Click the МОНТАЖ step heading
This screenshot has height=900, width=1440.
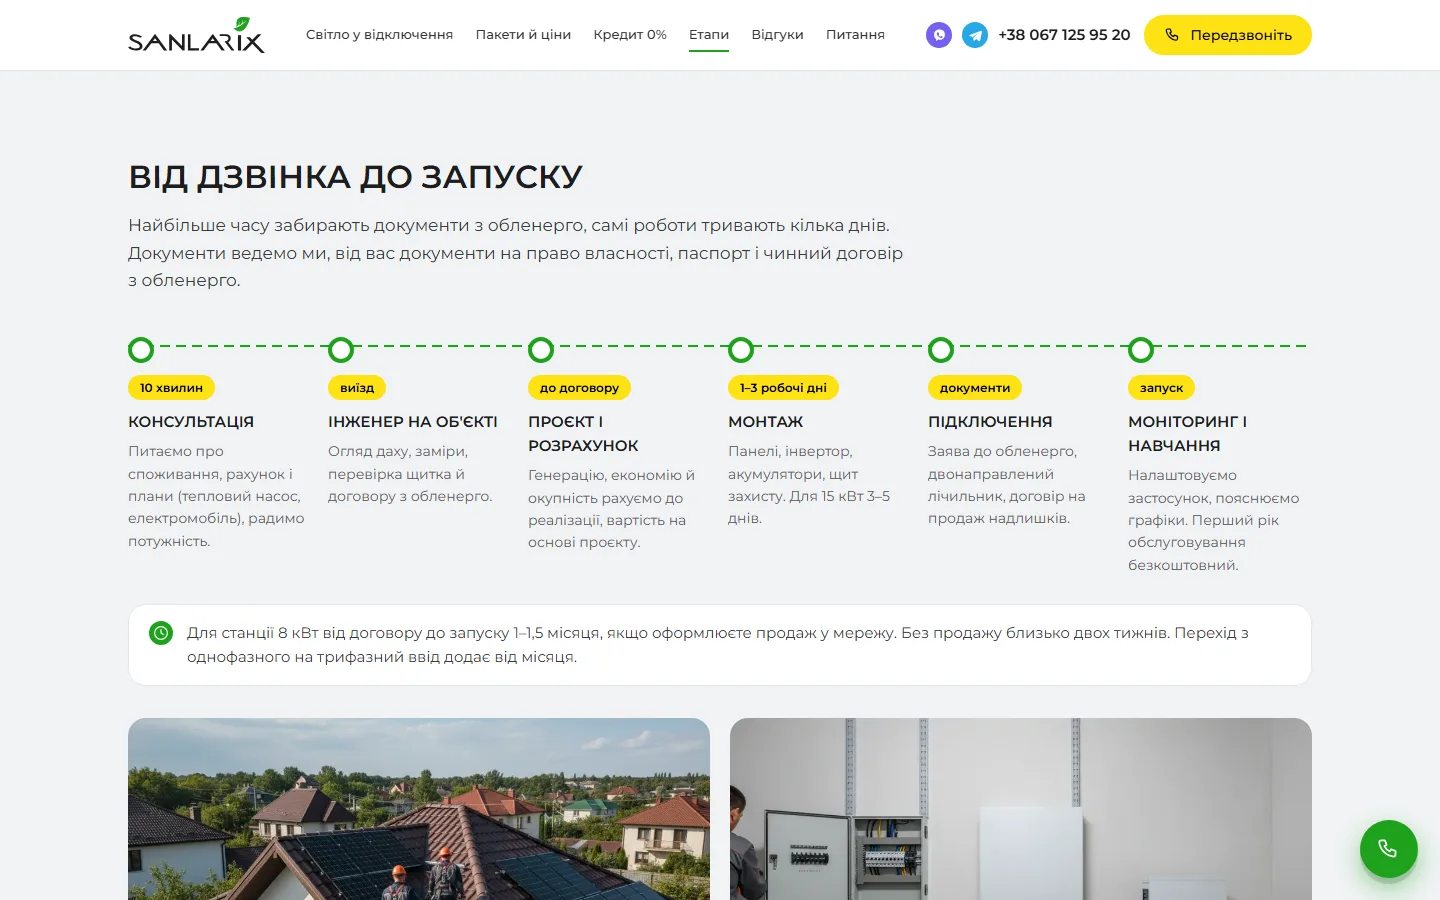(766, 422)
